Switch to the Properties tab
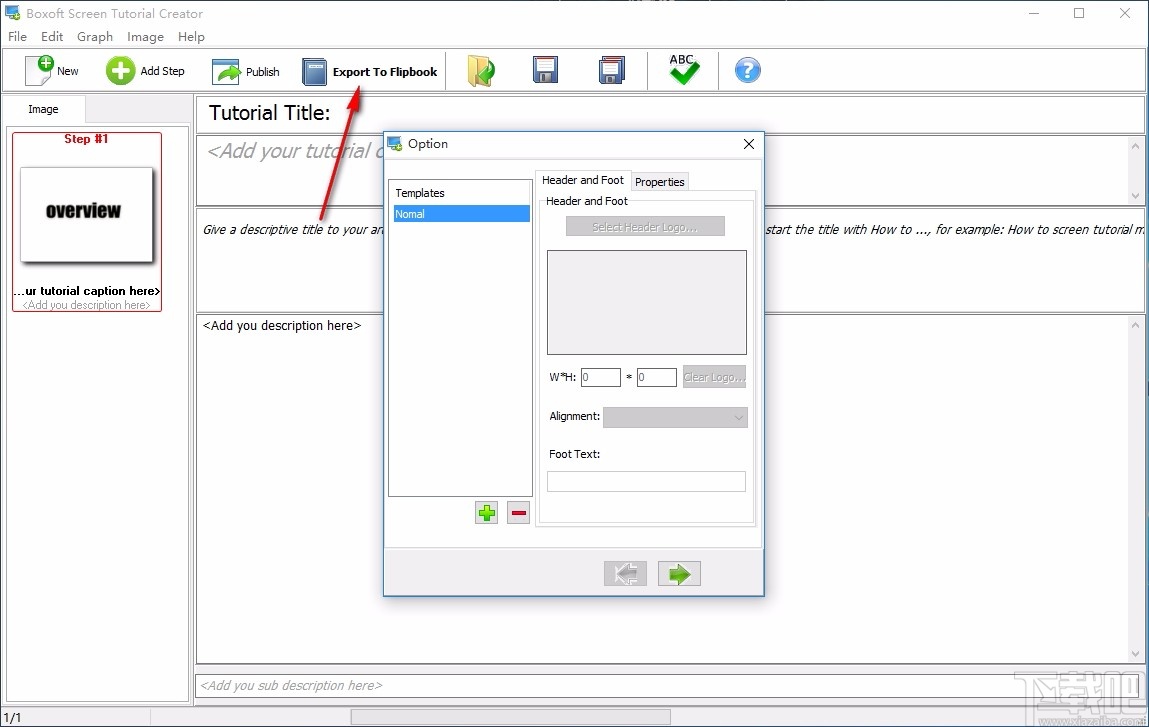The image size is (1149, 727). pos(659,181)
